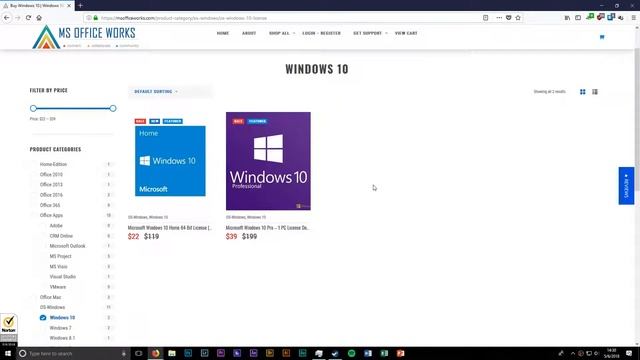Select the Office 365 category
This screenshot has height=360, width=640.
[x=50, y=205]
